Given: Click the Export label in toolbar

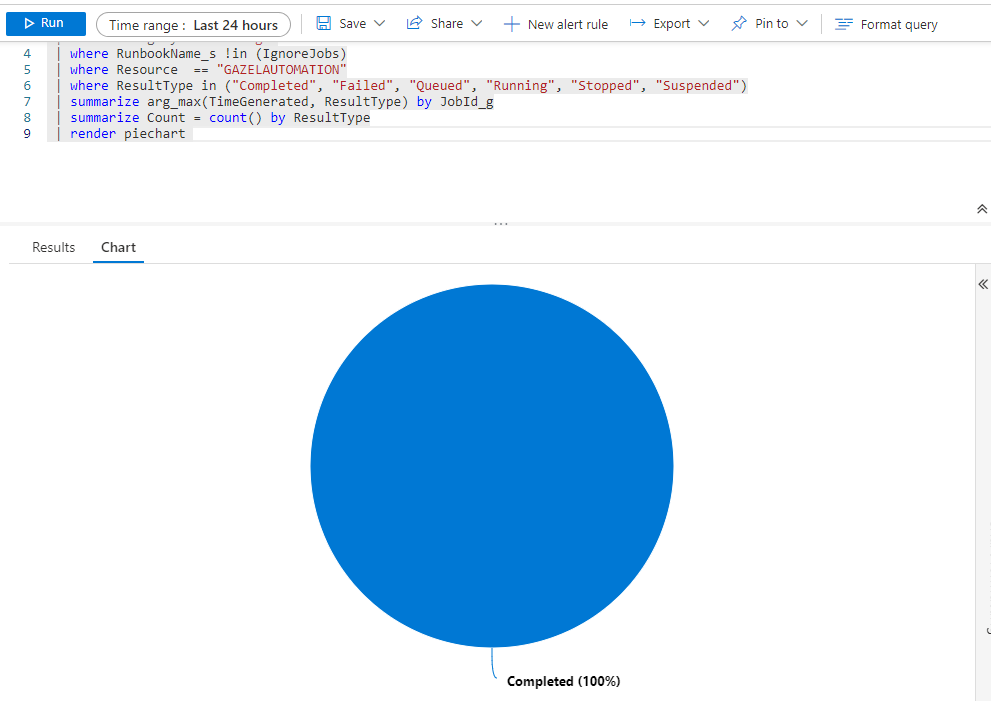Looking at the screenshot, I should tap(672, 23).
